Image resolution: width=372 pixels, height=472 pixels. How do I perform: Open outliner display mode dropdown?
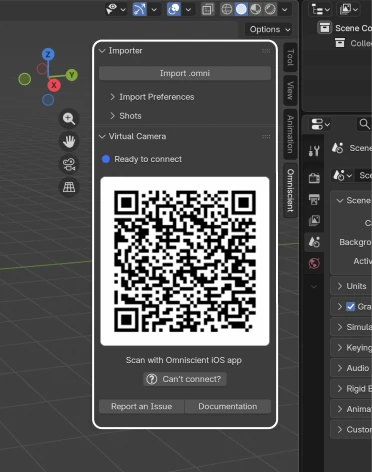(348, 9)
